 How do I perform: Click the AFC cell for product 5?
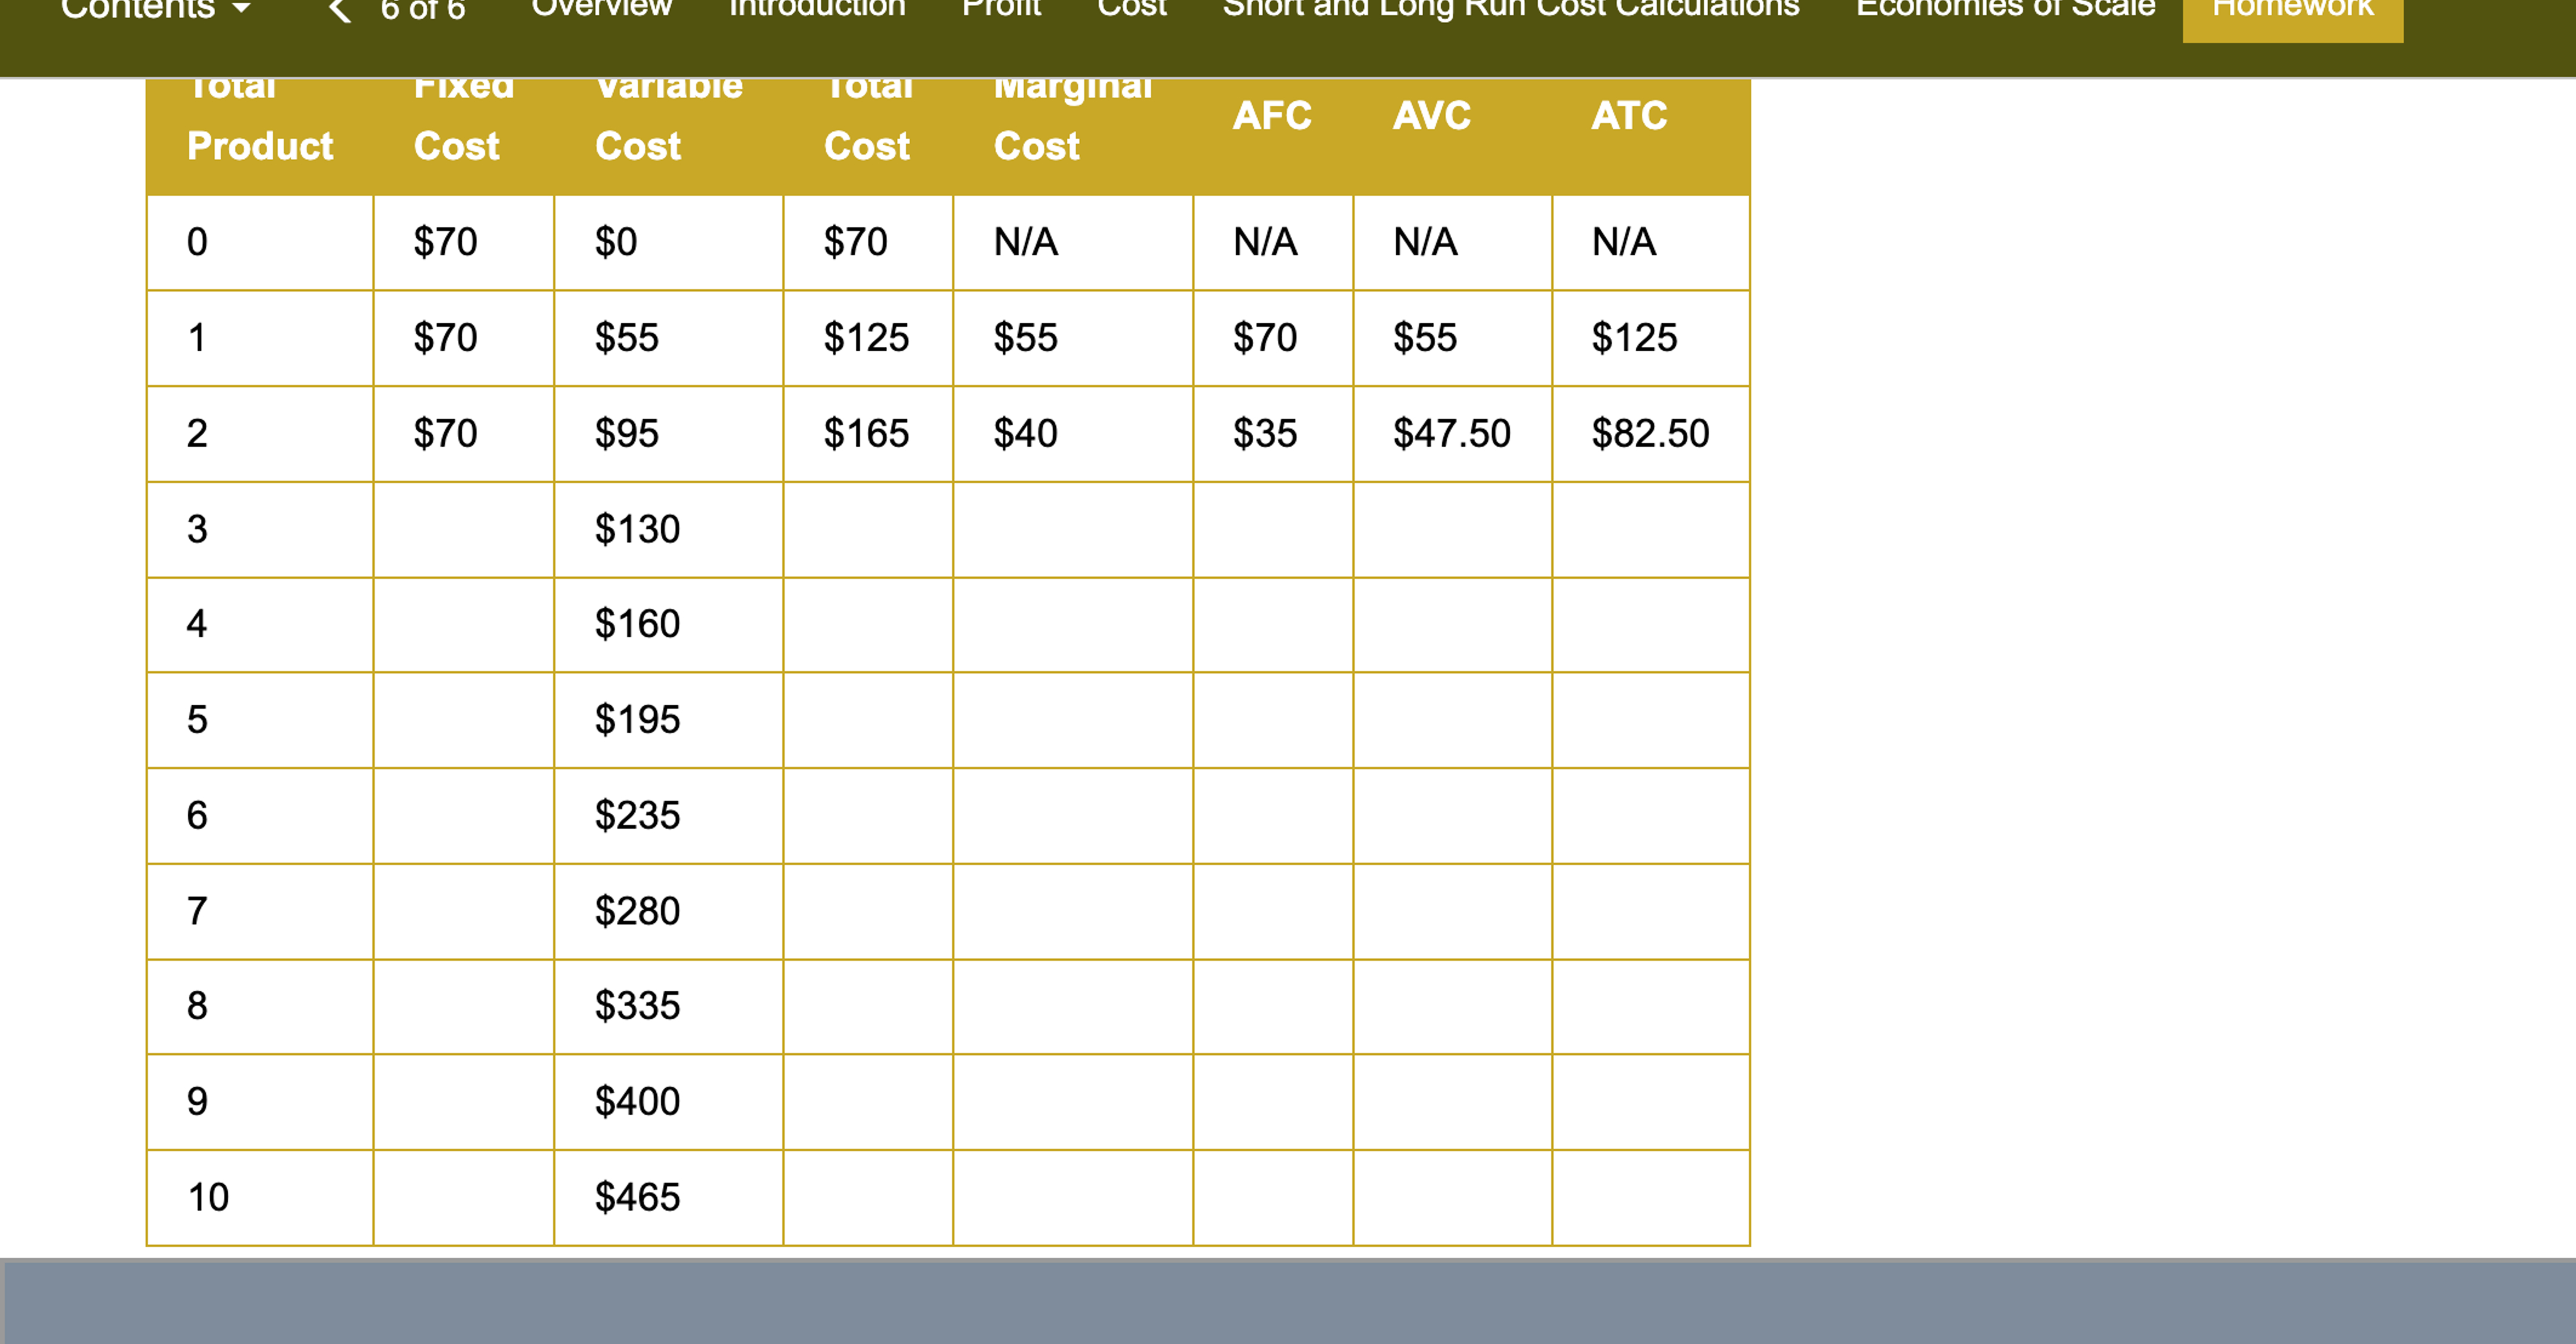tap(1273, 720)
